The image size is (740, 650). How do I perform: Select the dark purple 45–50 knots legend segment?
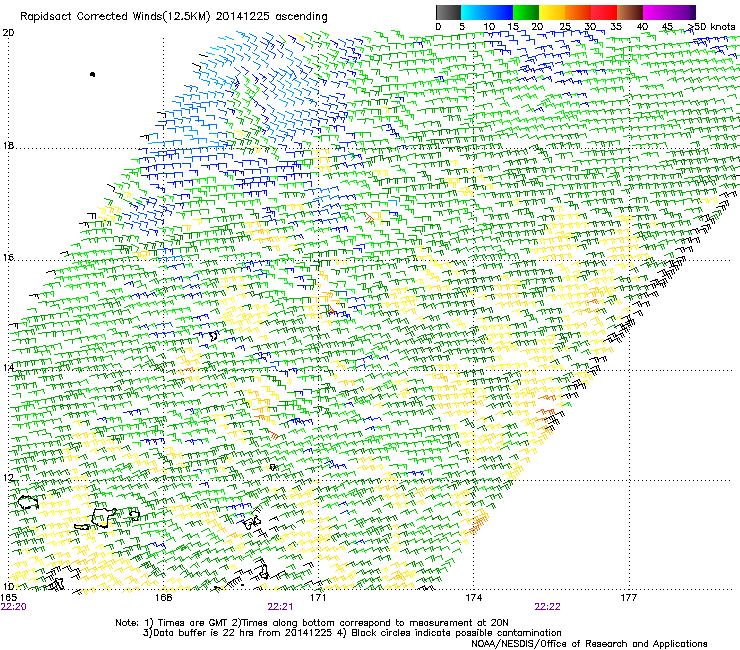pyautogui.click(x=682, y=12)
